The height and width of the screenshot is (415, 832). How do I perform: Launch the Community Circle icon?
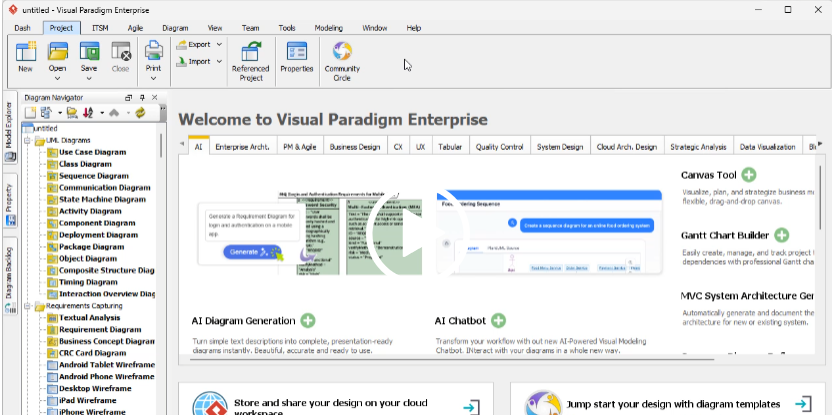tap(342, 58)
